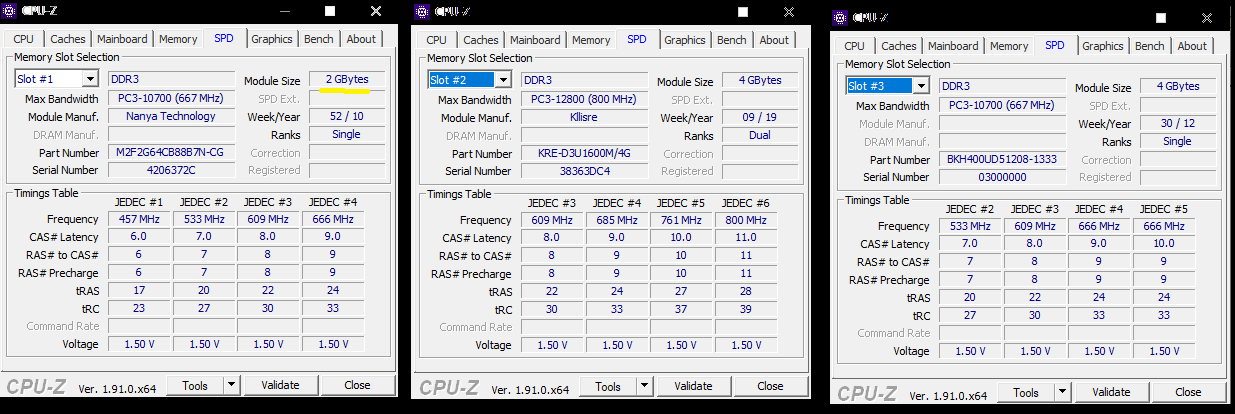Open the Slot #1 memory slot dropdown
The image size is (1235, 414).
(x=90, y=79)
